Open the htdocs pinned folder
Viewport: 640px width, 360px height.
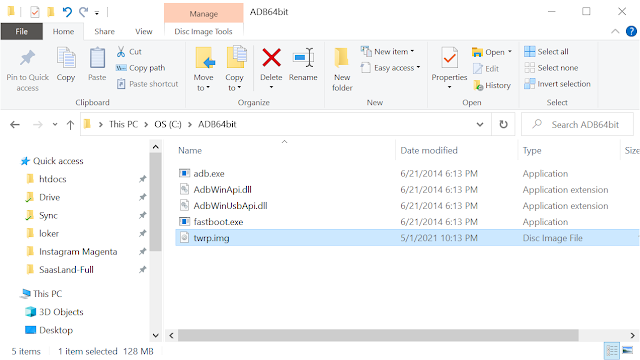(x=52, y=179)
